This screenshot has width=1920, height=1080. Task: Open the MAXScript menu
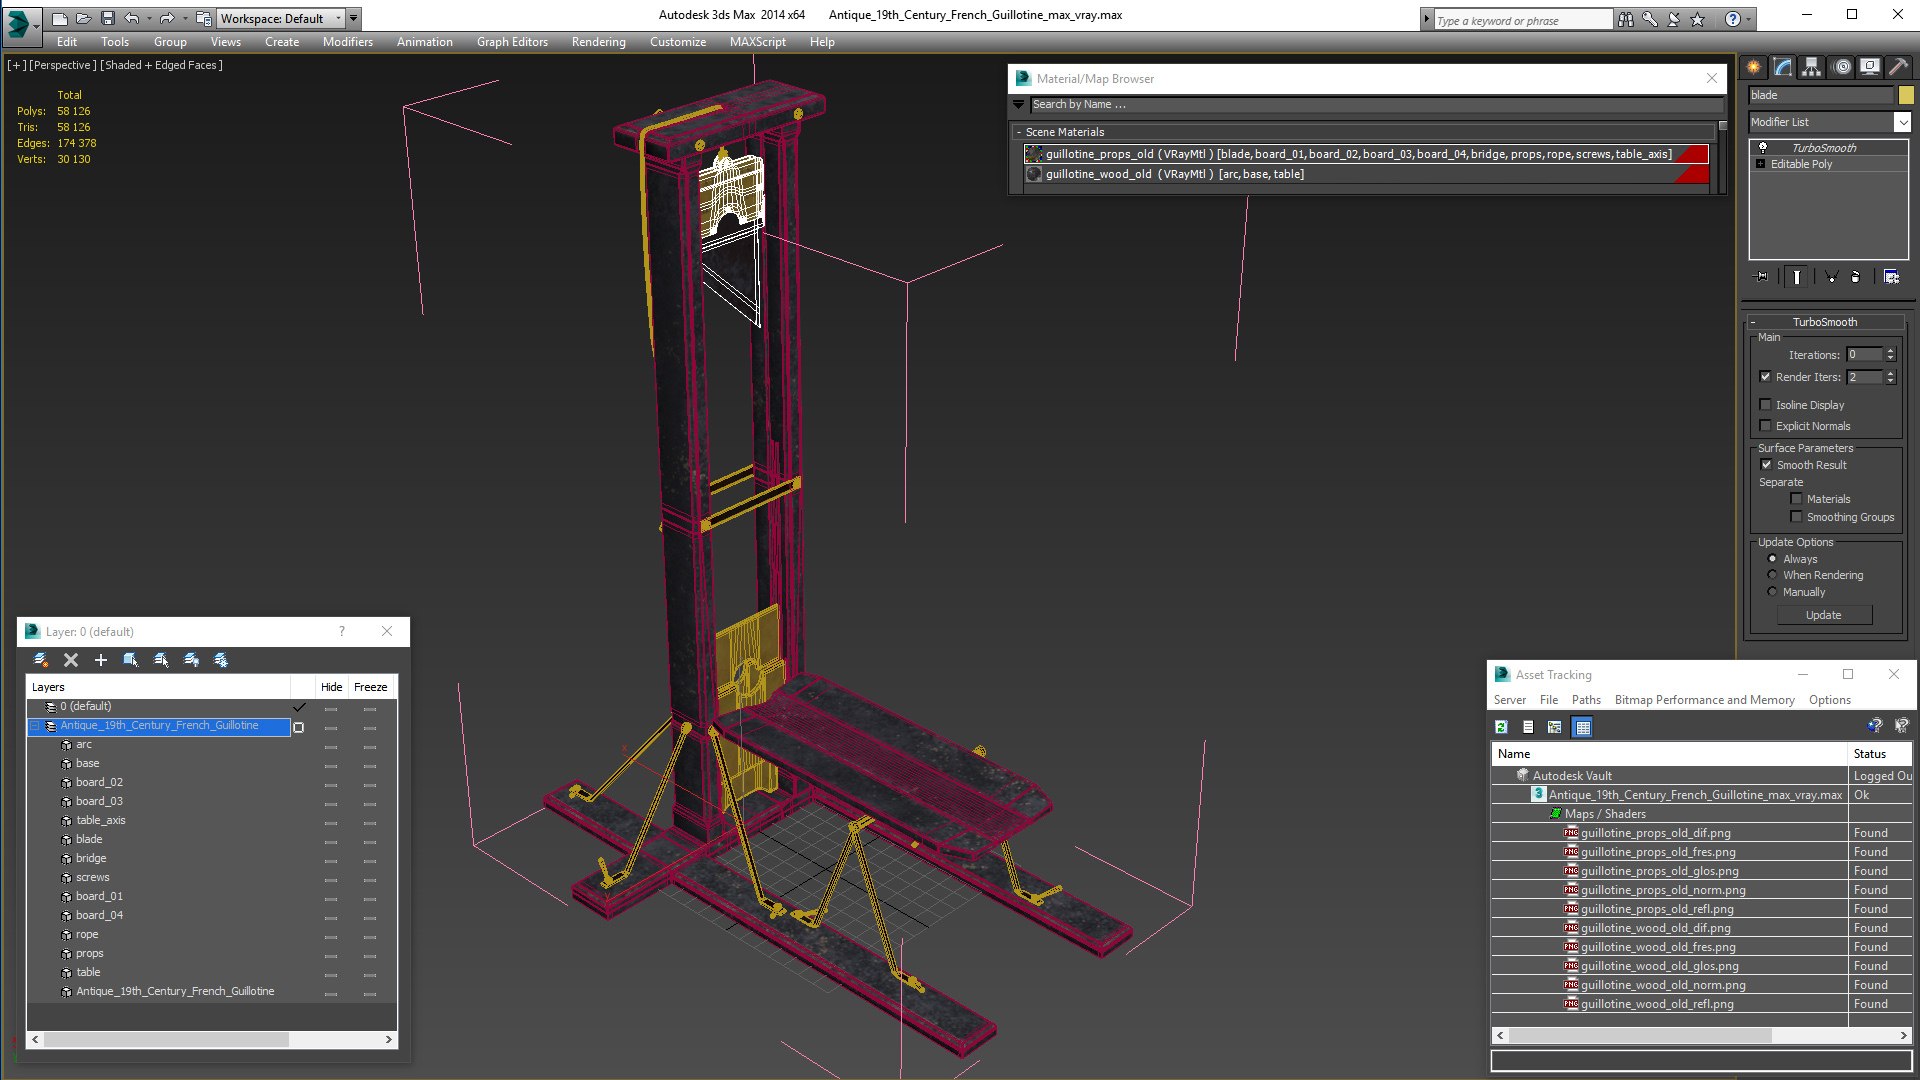[x=757, y=42]
